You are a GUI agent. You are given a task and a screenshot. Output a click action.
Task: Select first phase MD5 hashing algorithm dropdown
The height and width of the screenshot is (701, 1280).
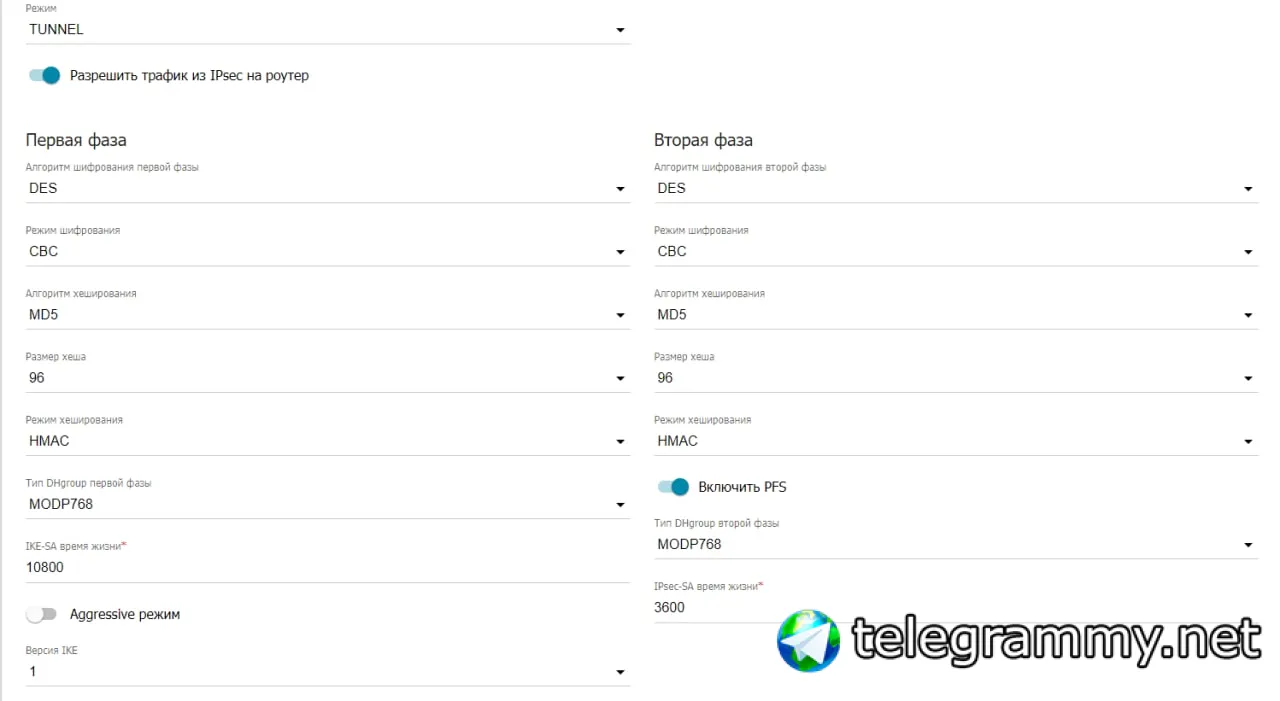click(x=328, y=315)
